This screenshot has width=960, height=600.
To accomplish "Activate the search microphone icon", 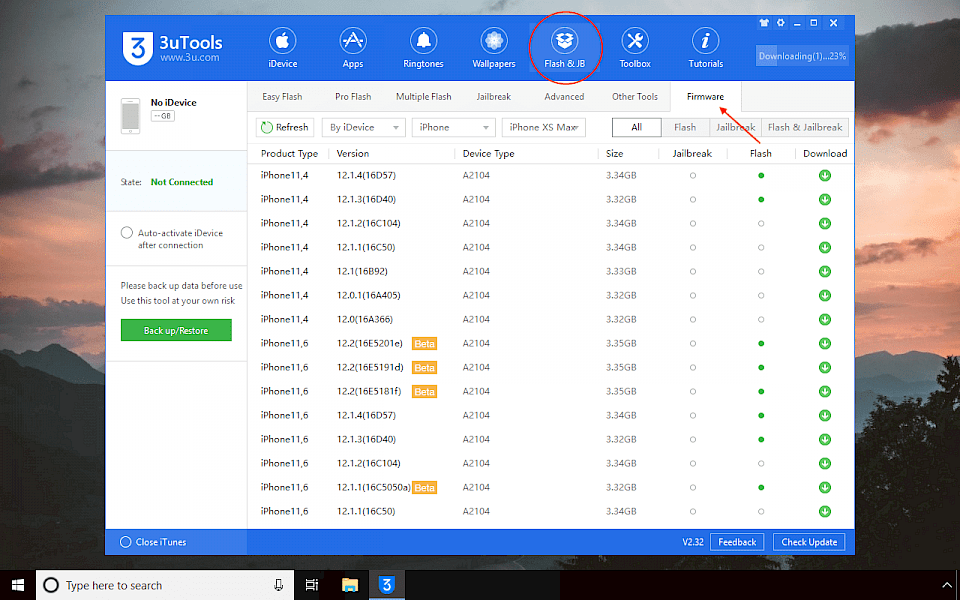I will coord(279,585).
